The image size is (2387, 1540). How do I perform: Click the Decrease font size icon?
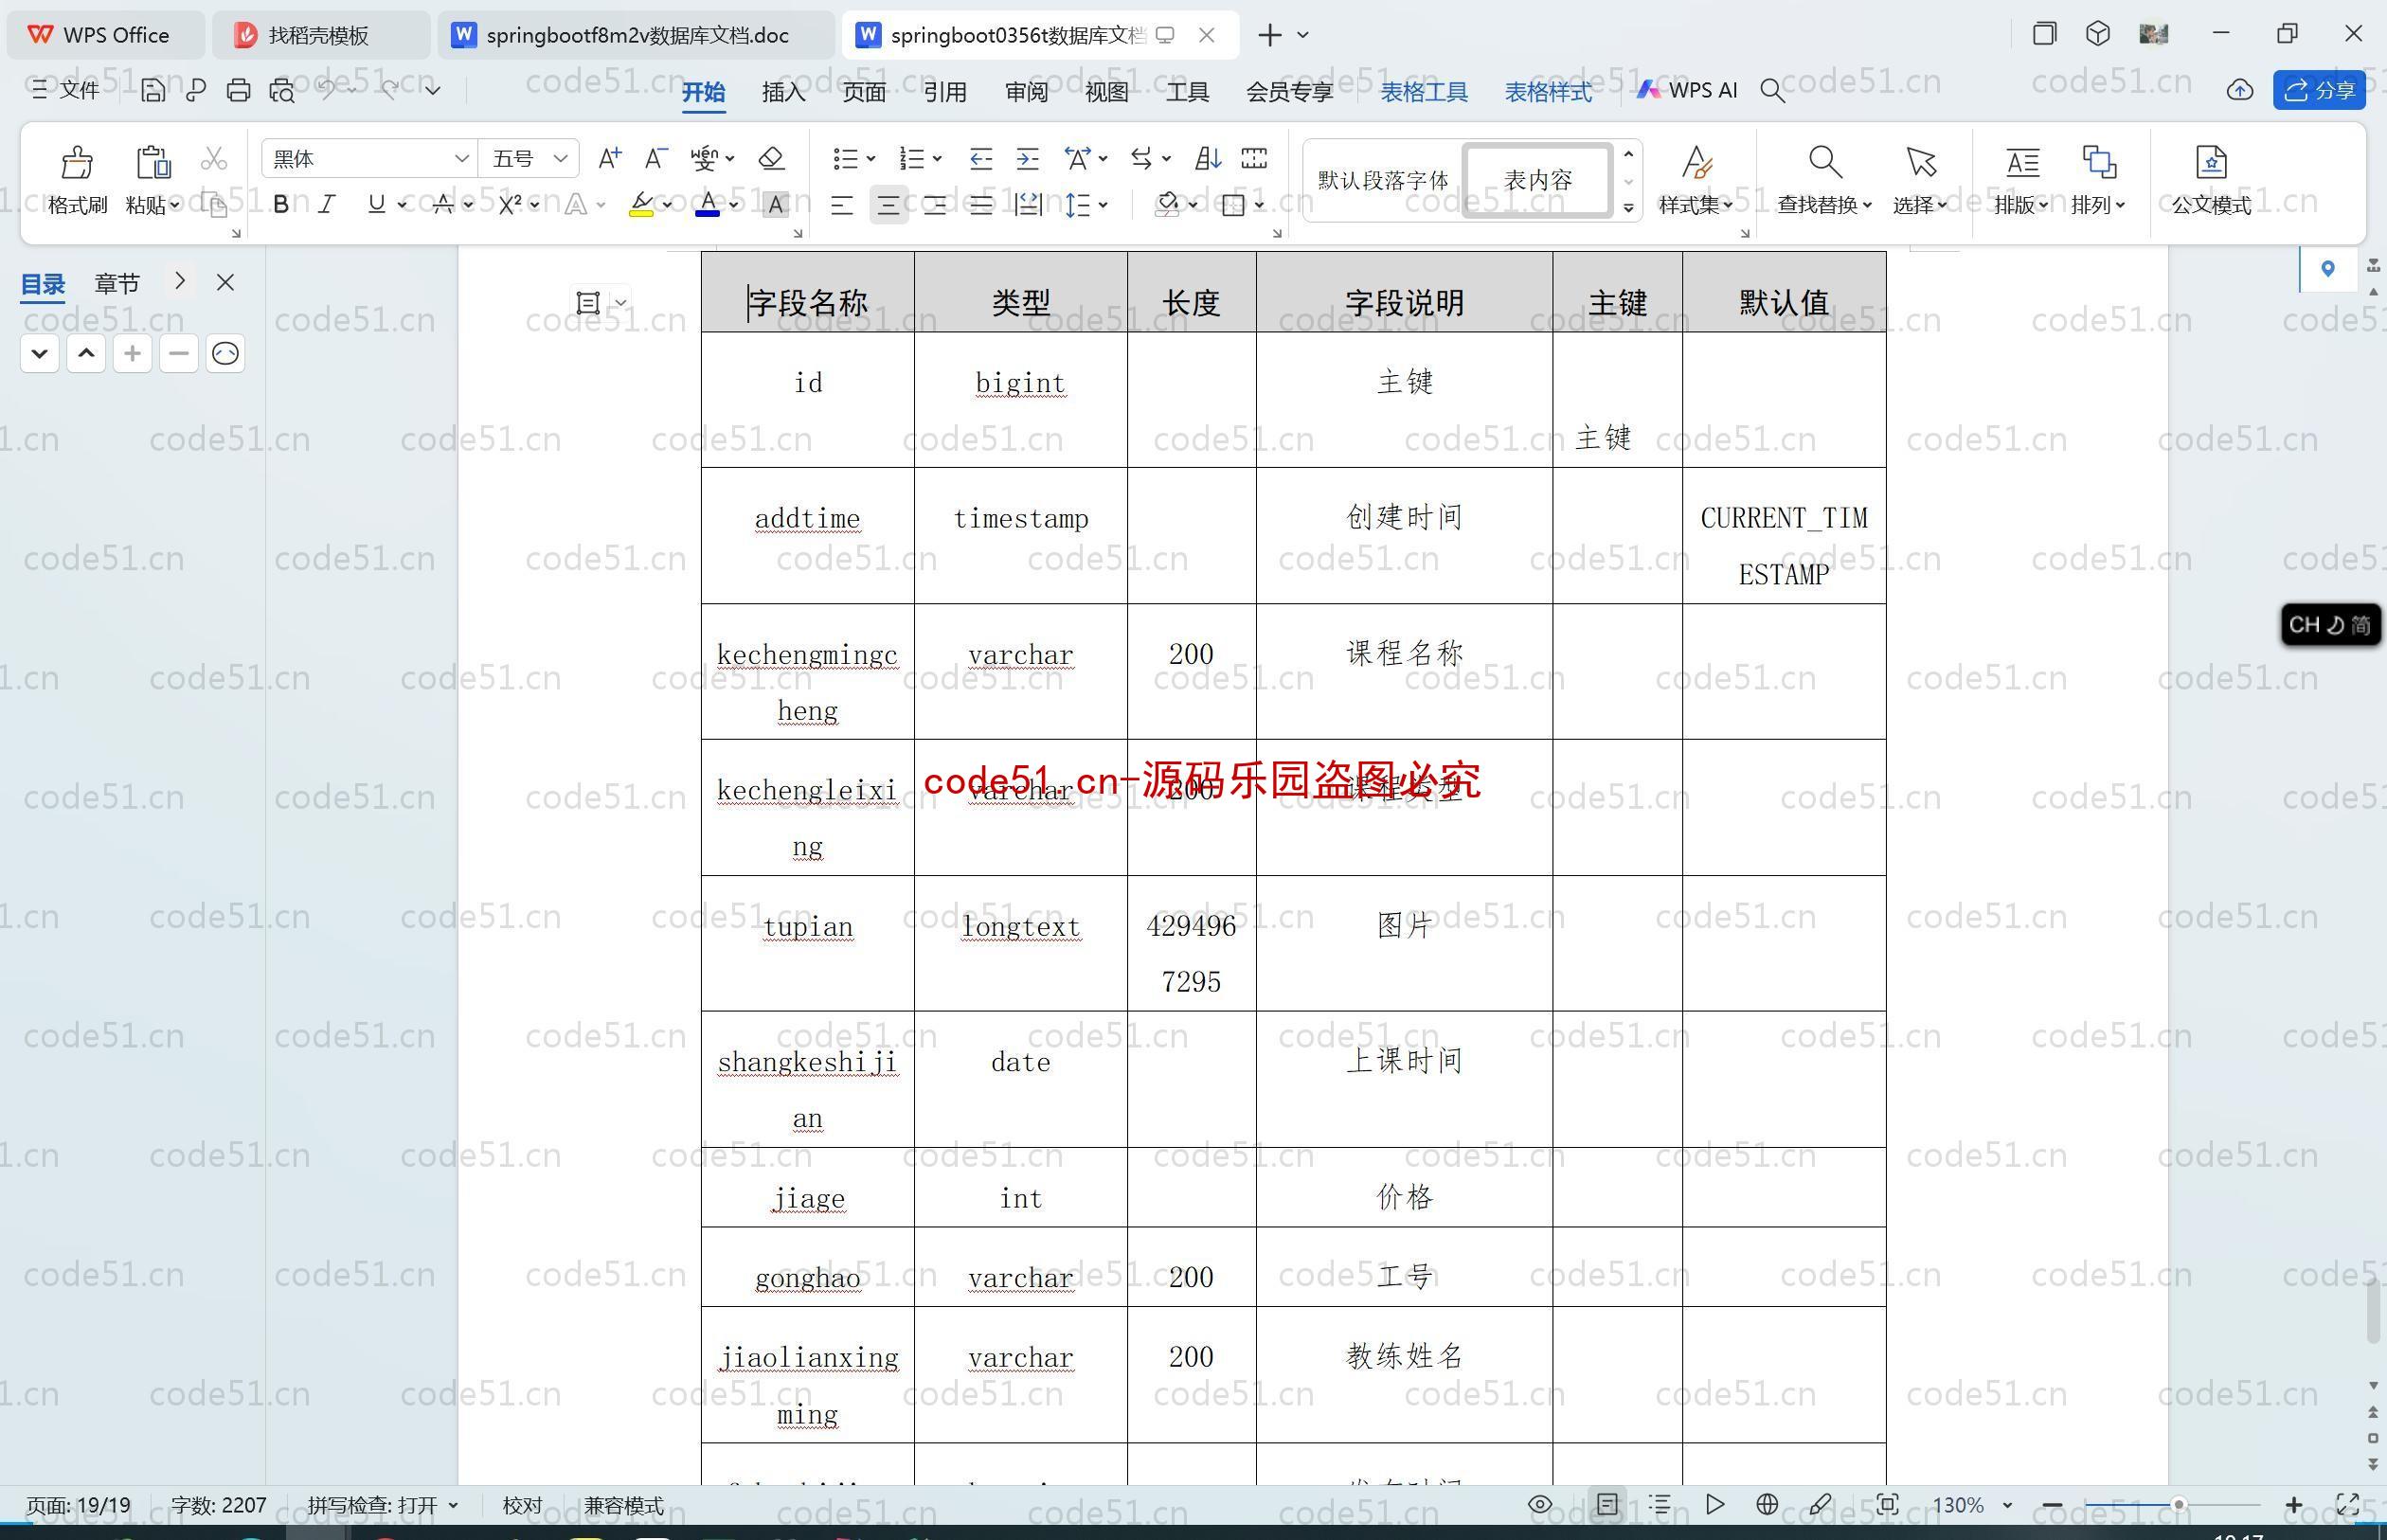pyautogui.click(x=656, y=158)
